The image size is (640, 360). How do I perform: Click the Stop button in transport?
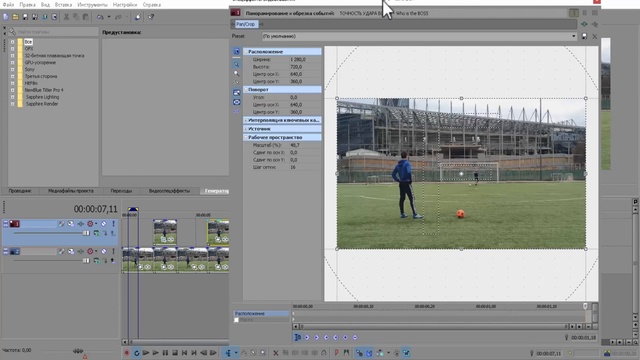tap(175, 353)
